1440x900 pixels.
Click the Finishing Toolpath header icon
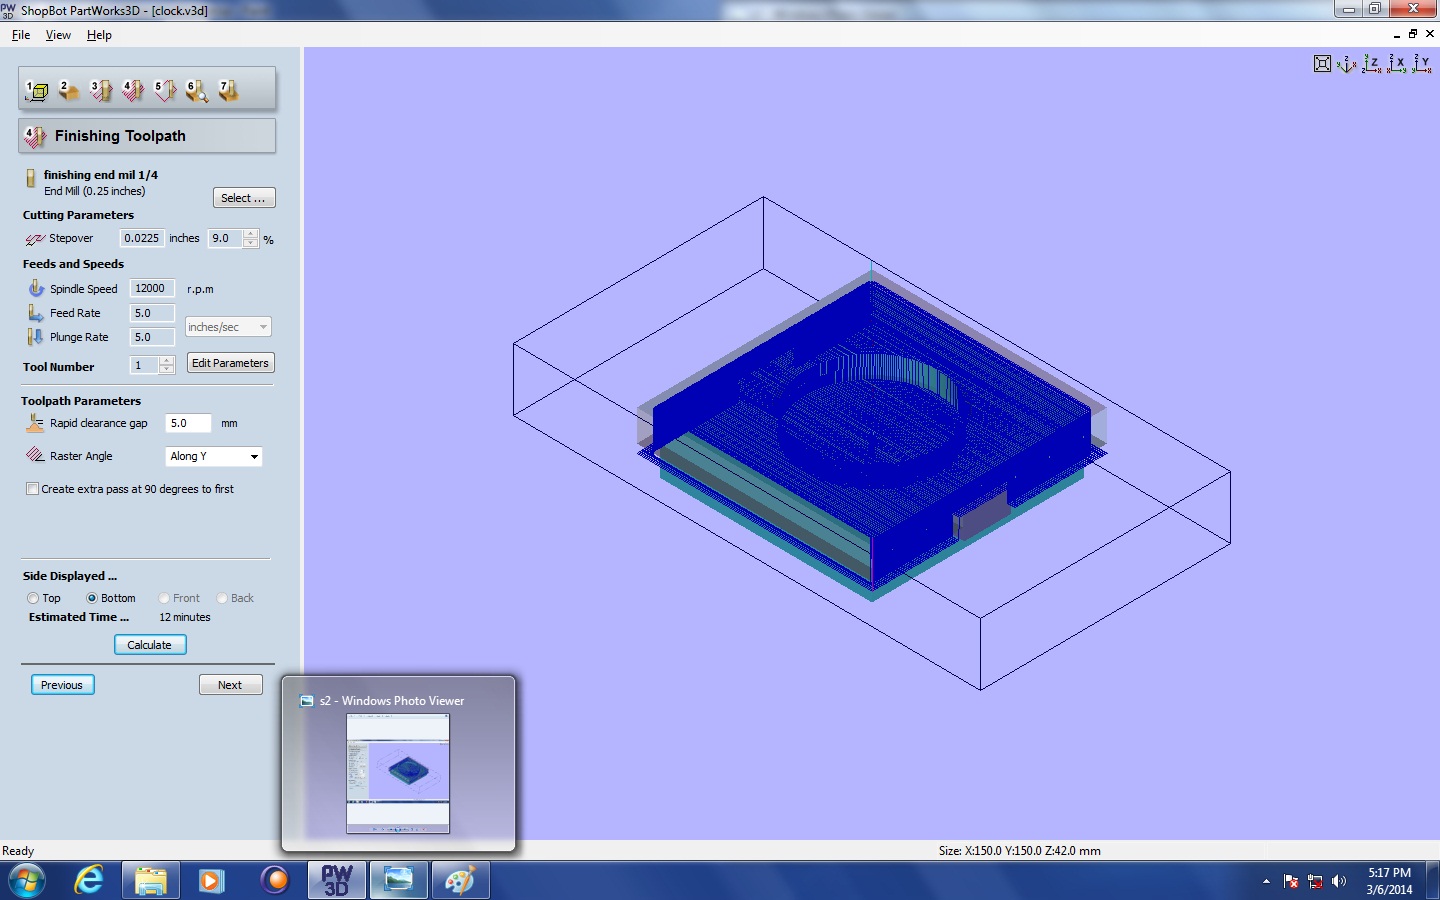(35, 136)
